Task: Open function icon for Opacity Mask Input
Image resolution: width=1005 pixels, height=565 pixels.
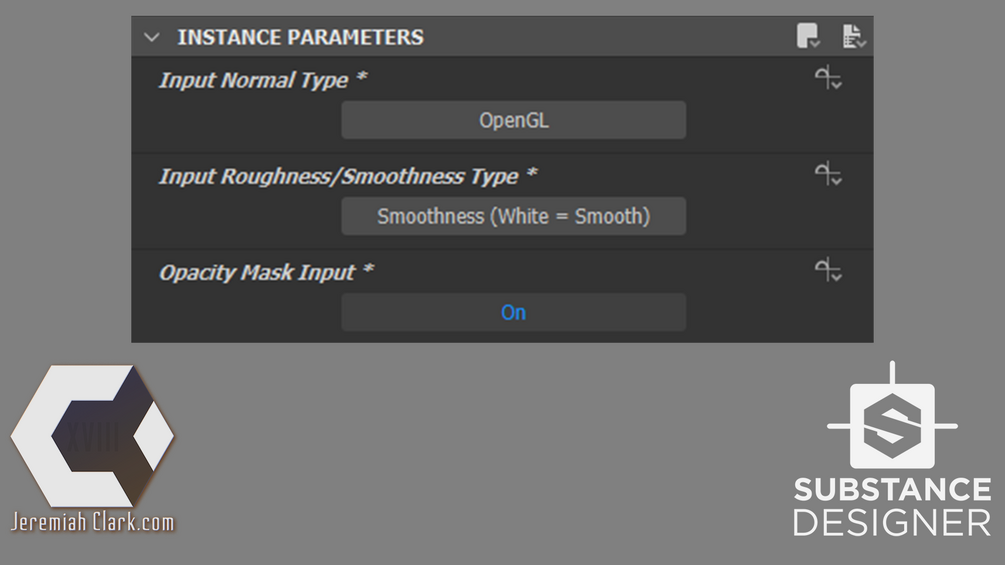Action: point(828,270)
